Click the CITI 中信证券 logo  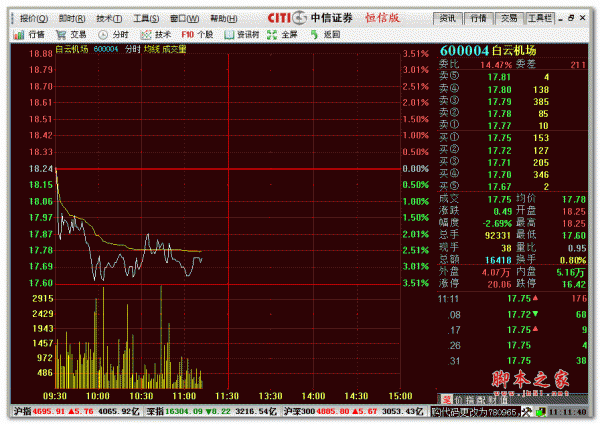point(310,18)
